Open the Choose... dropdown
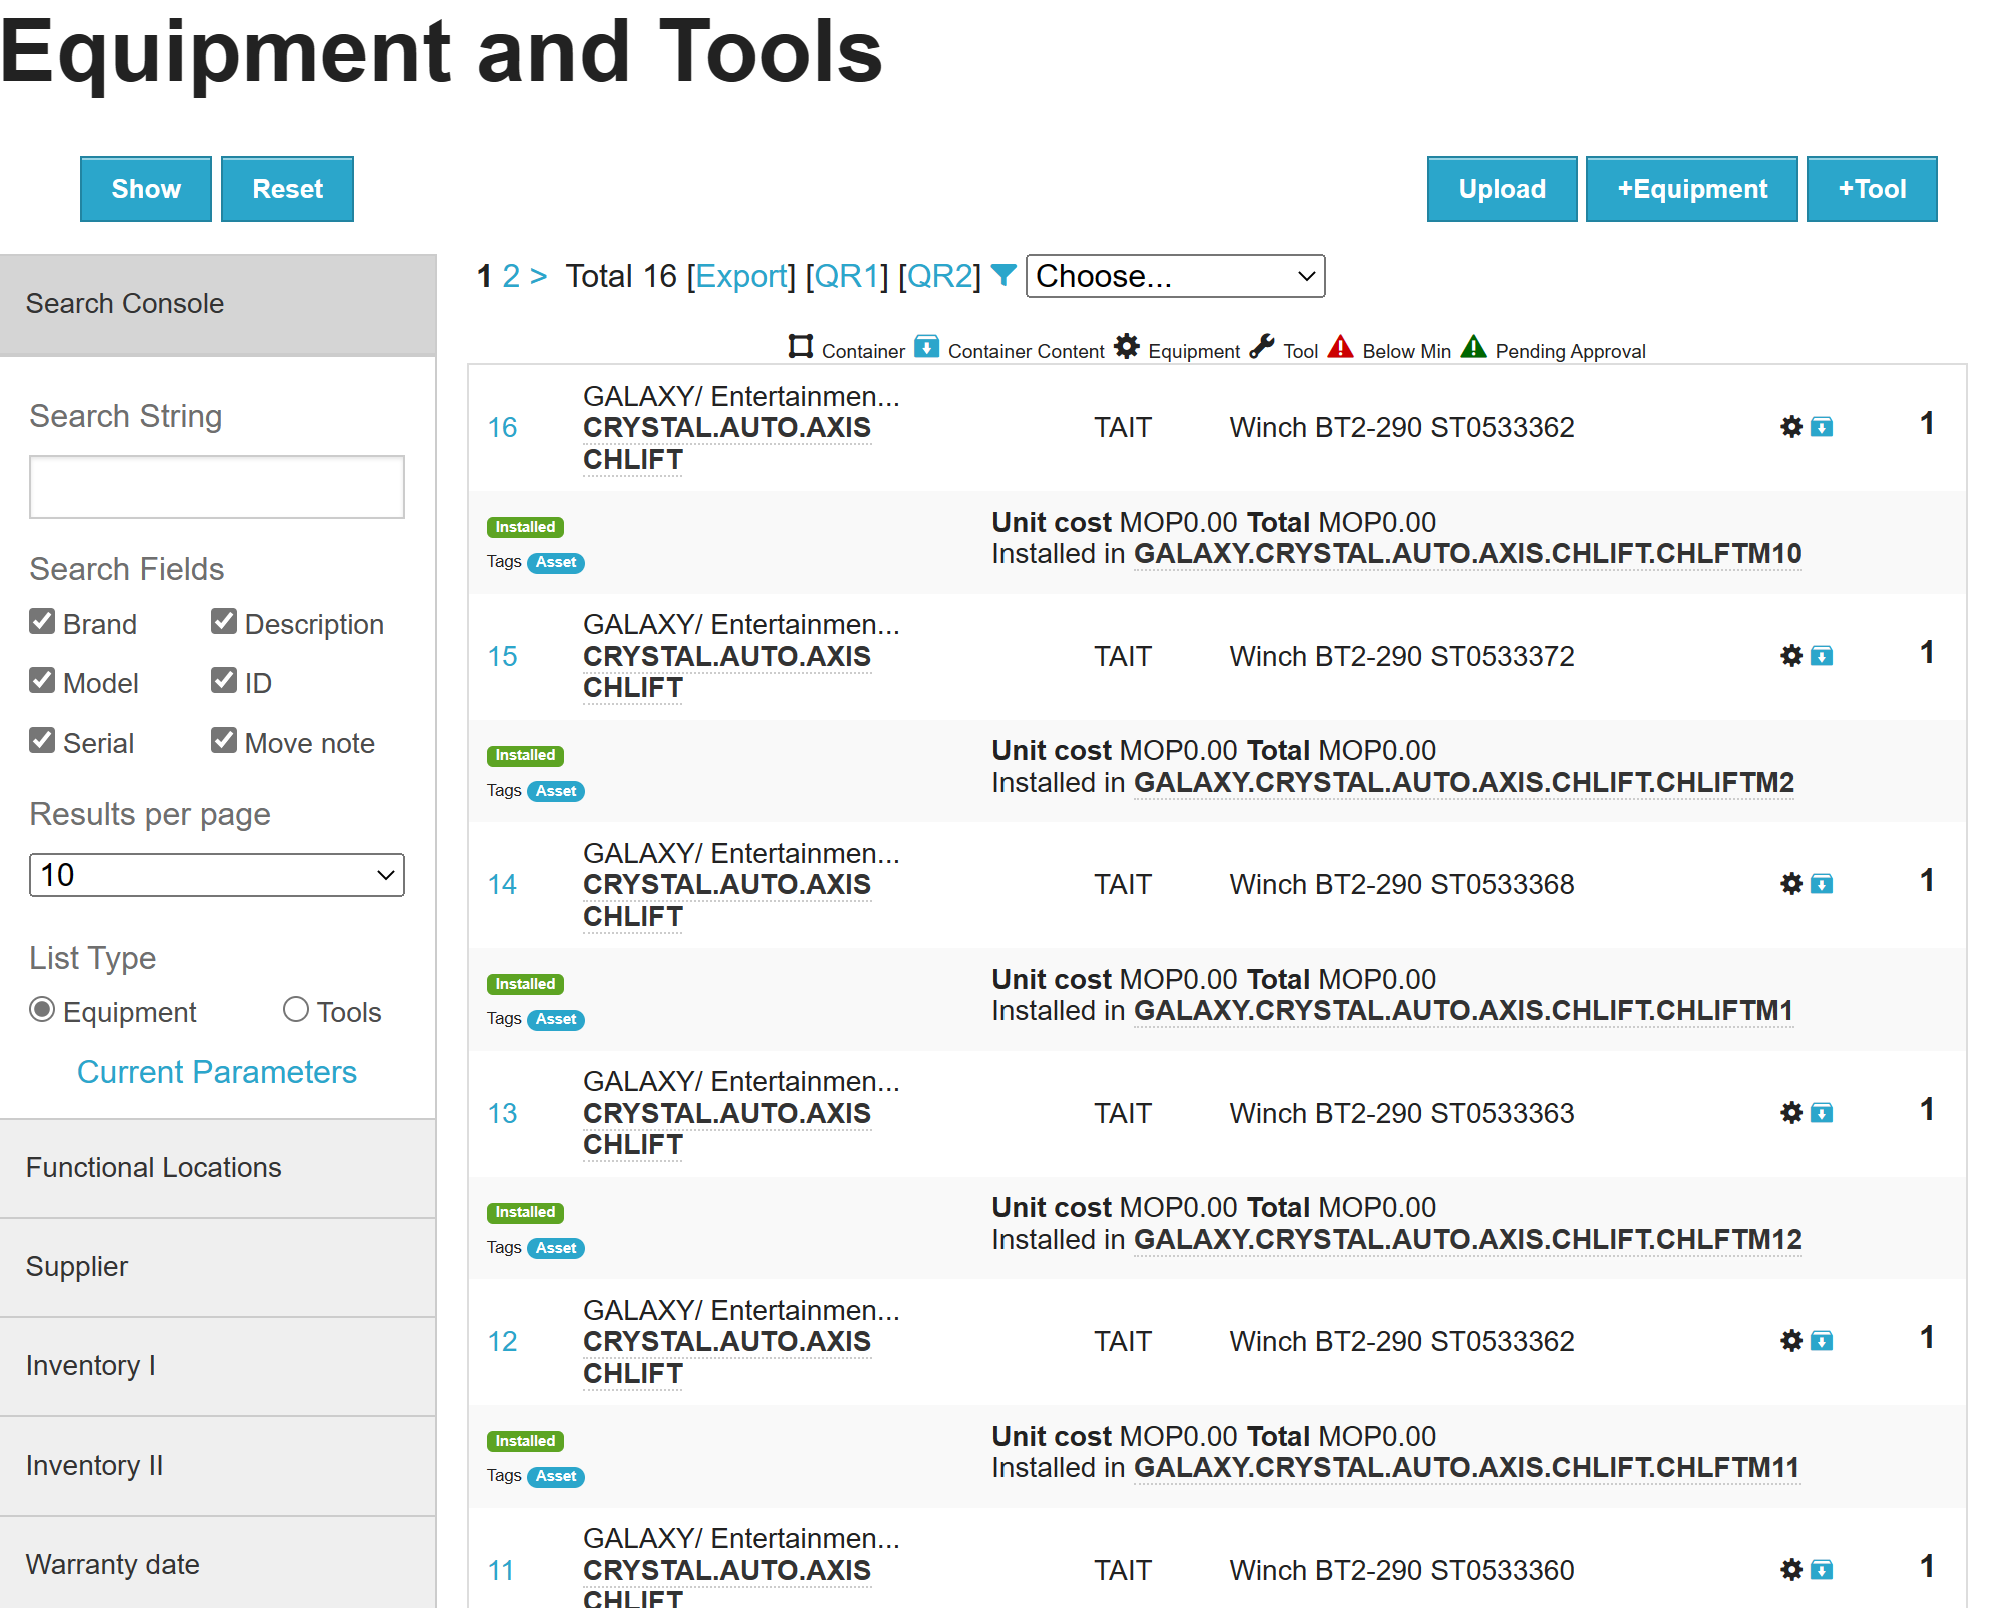The height and width of the screenshot is (1608, 2000). (x=1175, y=276)
